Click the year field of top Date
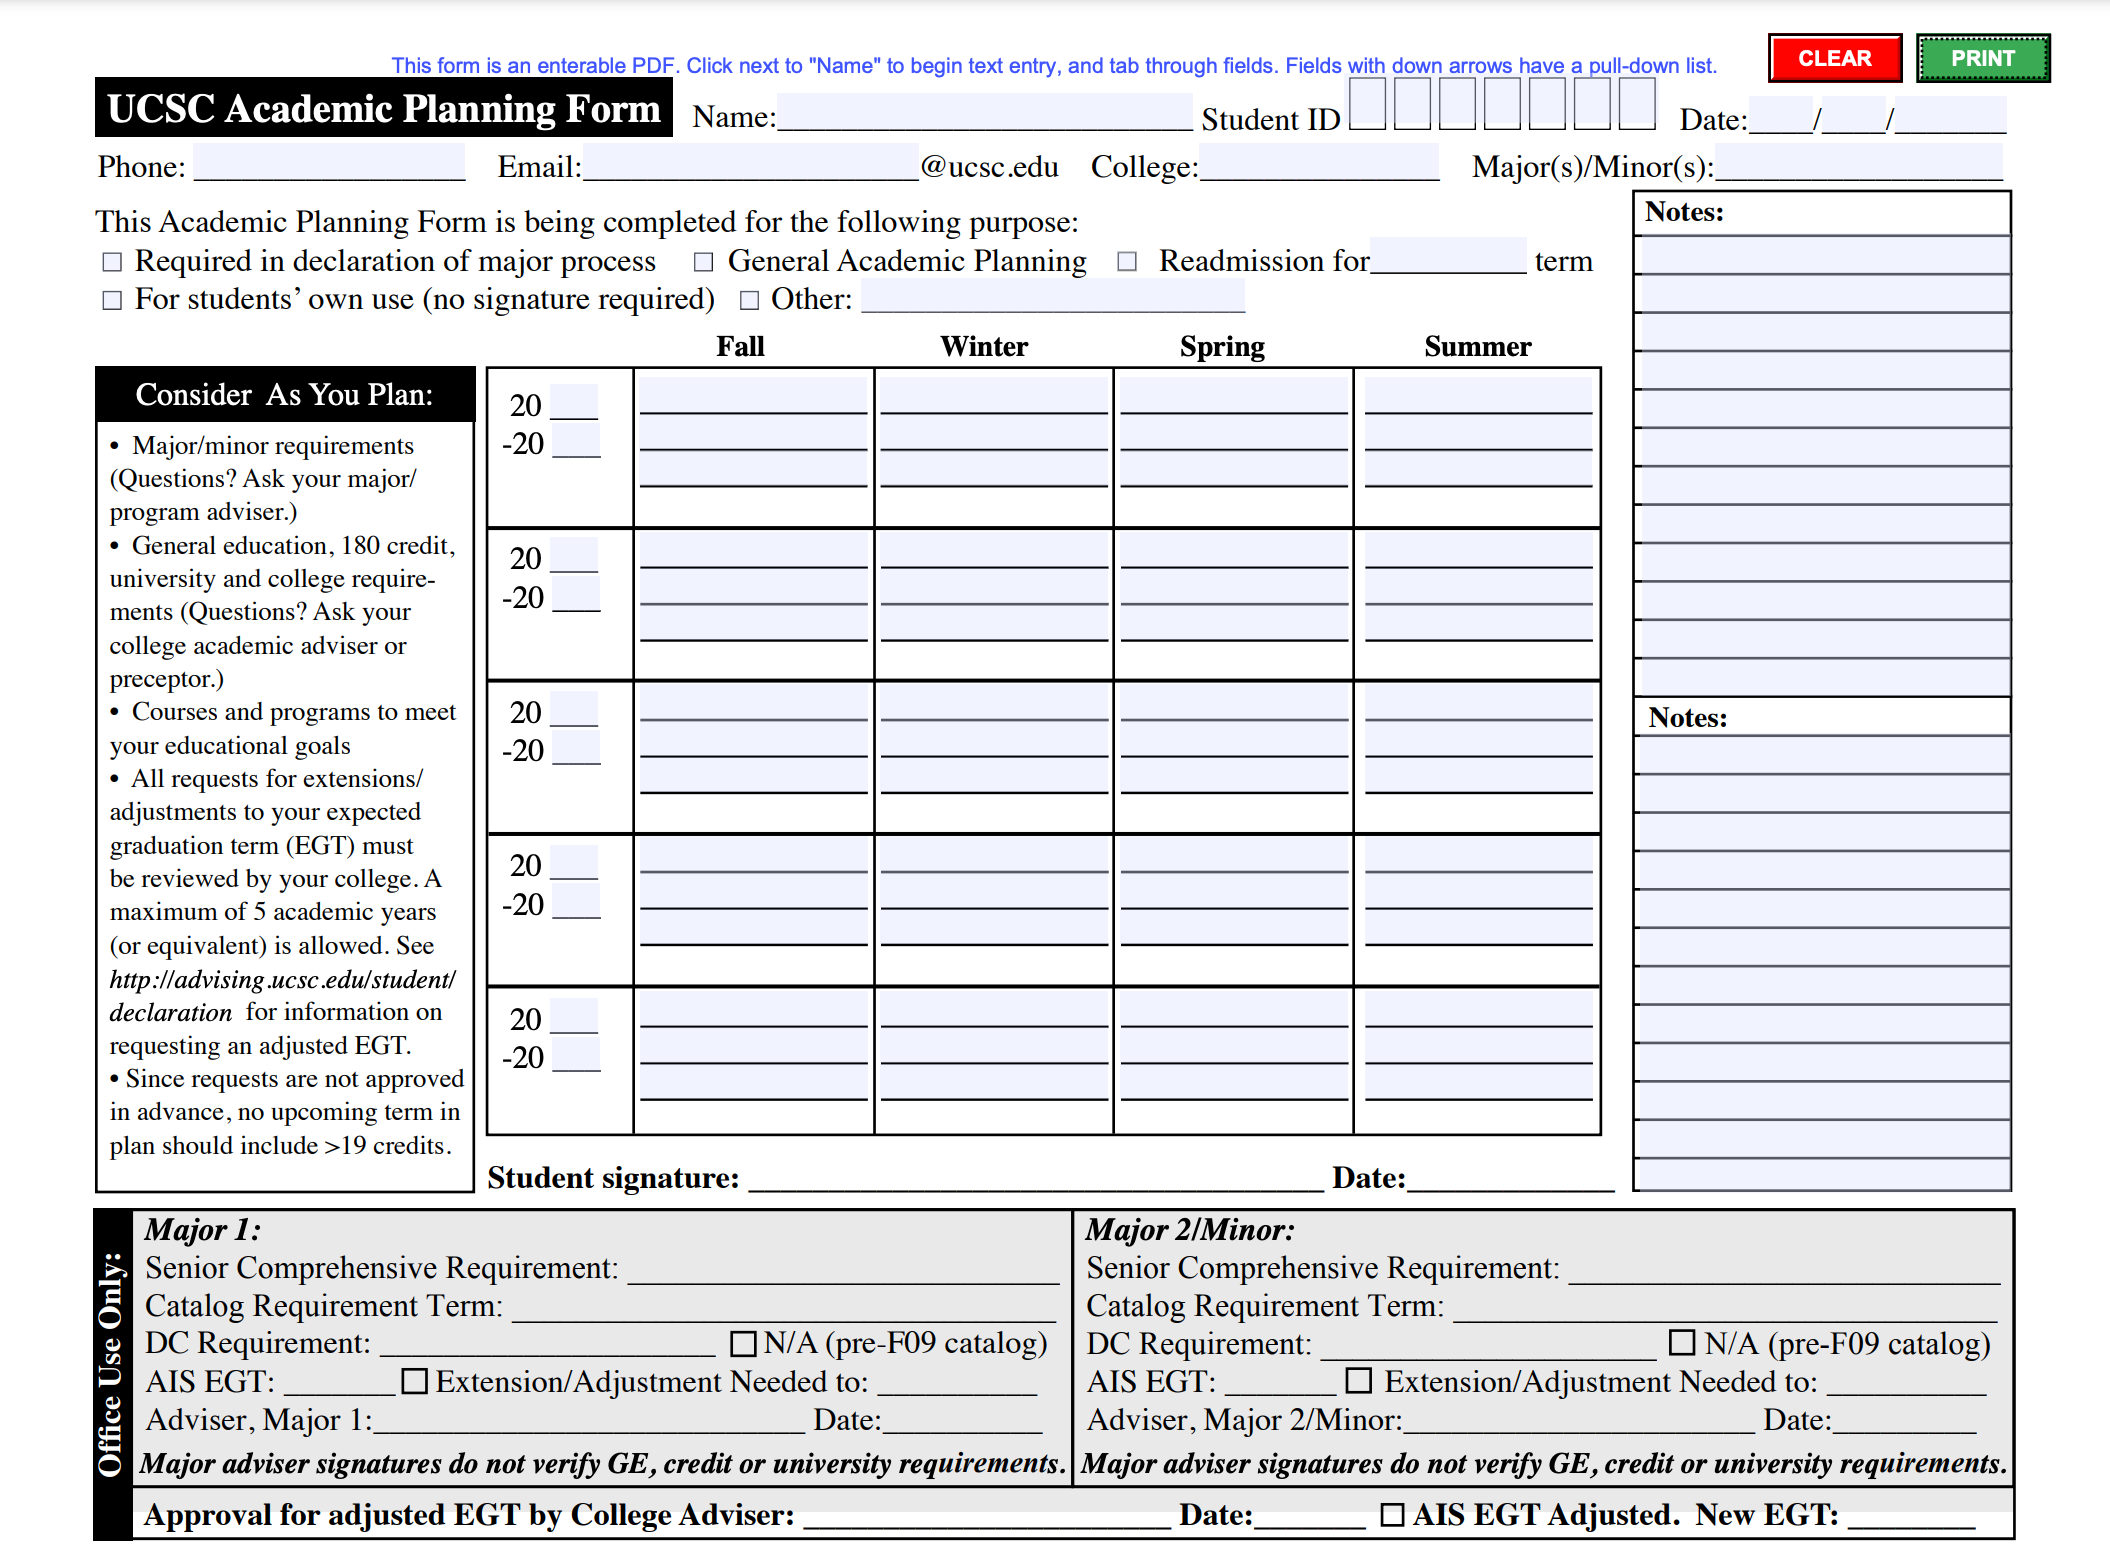The image size is (2110, 1546). [x=1951, y=115]
